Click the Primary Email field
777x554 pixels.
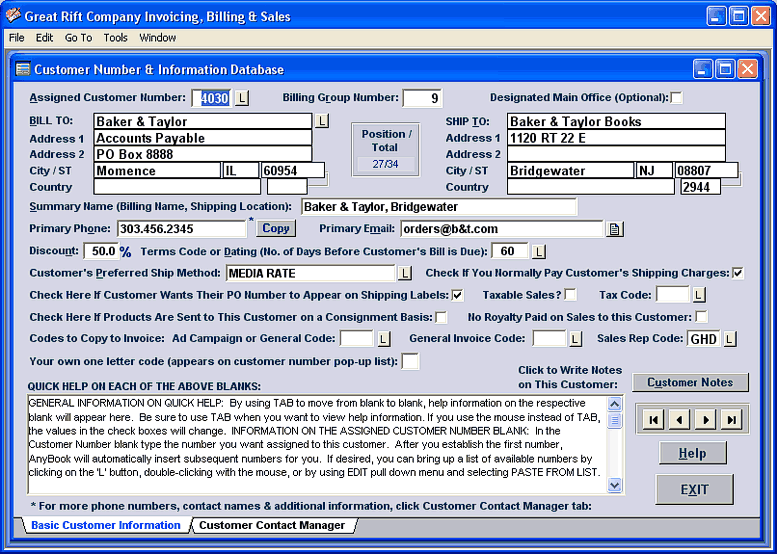coord(502,229)
